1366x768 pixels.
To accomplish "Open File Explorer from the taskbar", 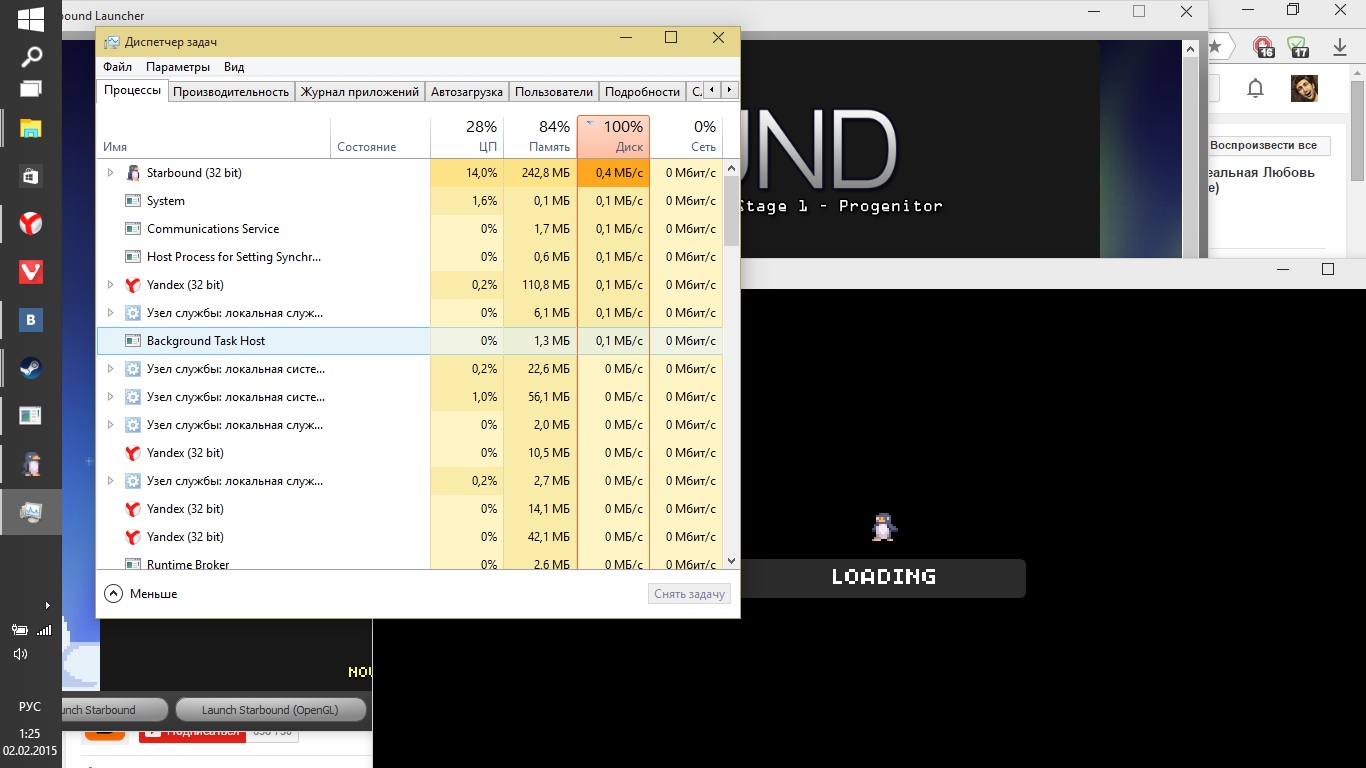I will (31, 128).
